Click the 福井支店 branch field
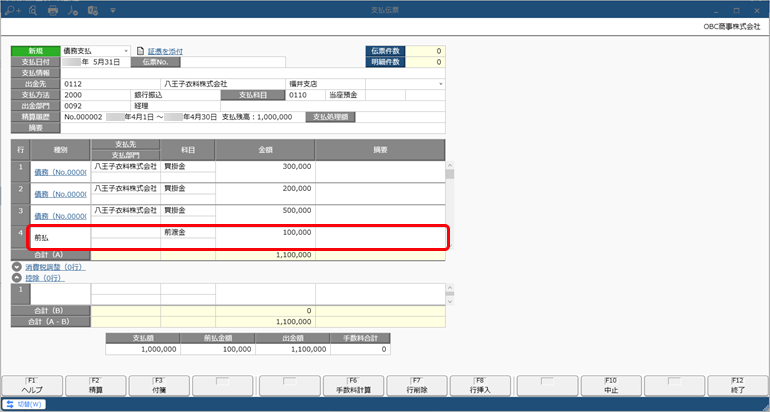 click(325, 84)
